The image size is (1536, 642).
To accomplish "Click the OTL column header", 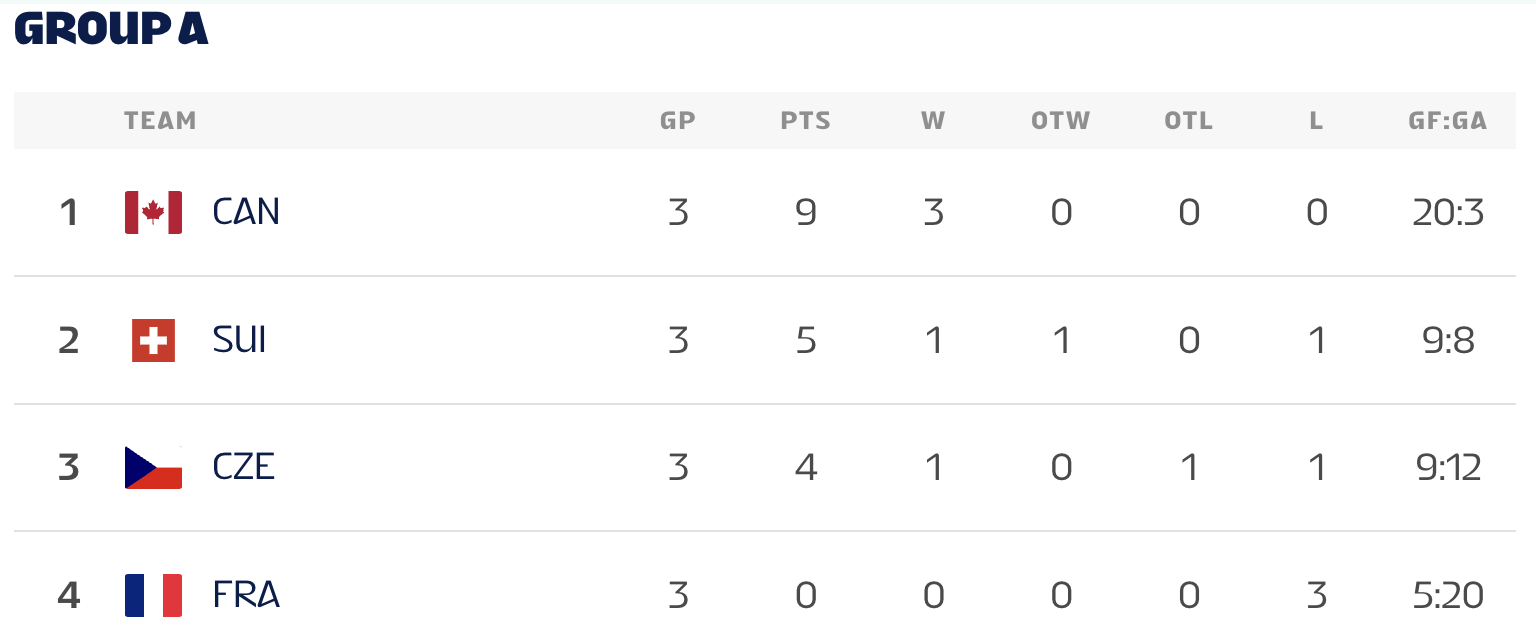I will pyautogui.click(x=1188, y=121).
